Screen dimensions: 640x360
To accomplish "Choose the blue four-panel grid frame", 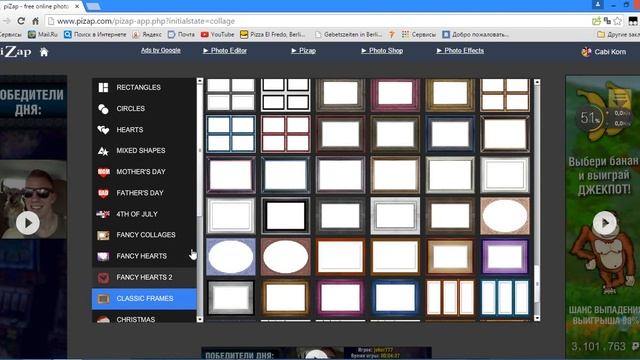I will [231, 134].
